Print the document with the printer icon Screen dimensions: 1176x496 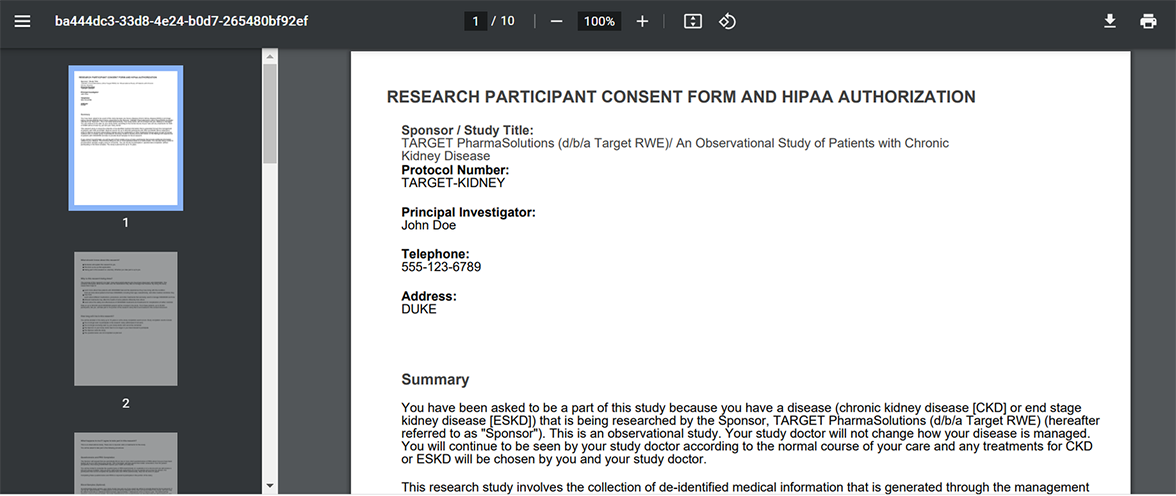point(1148,21)
